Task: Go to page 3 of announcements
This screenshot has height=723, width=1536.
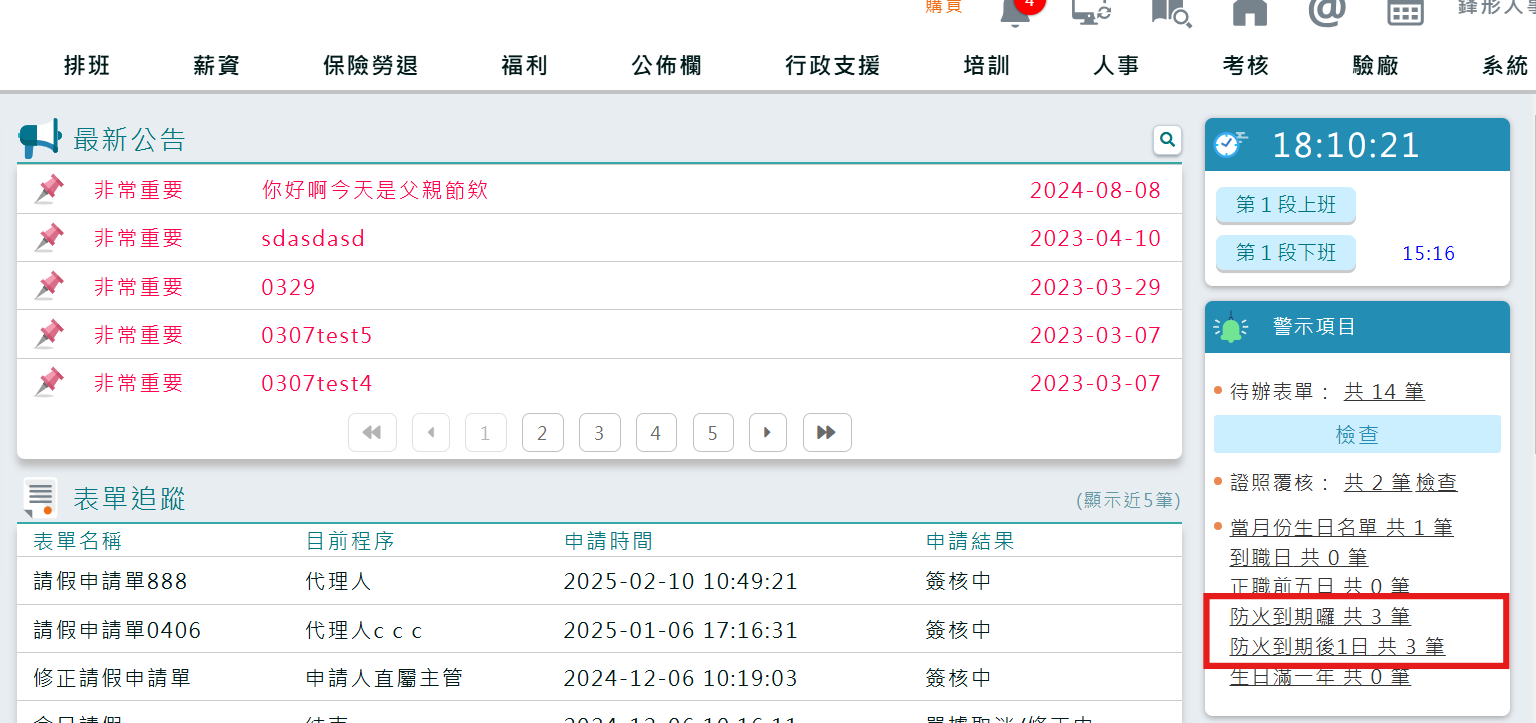Action: pos(599,432)
